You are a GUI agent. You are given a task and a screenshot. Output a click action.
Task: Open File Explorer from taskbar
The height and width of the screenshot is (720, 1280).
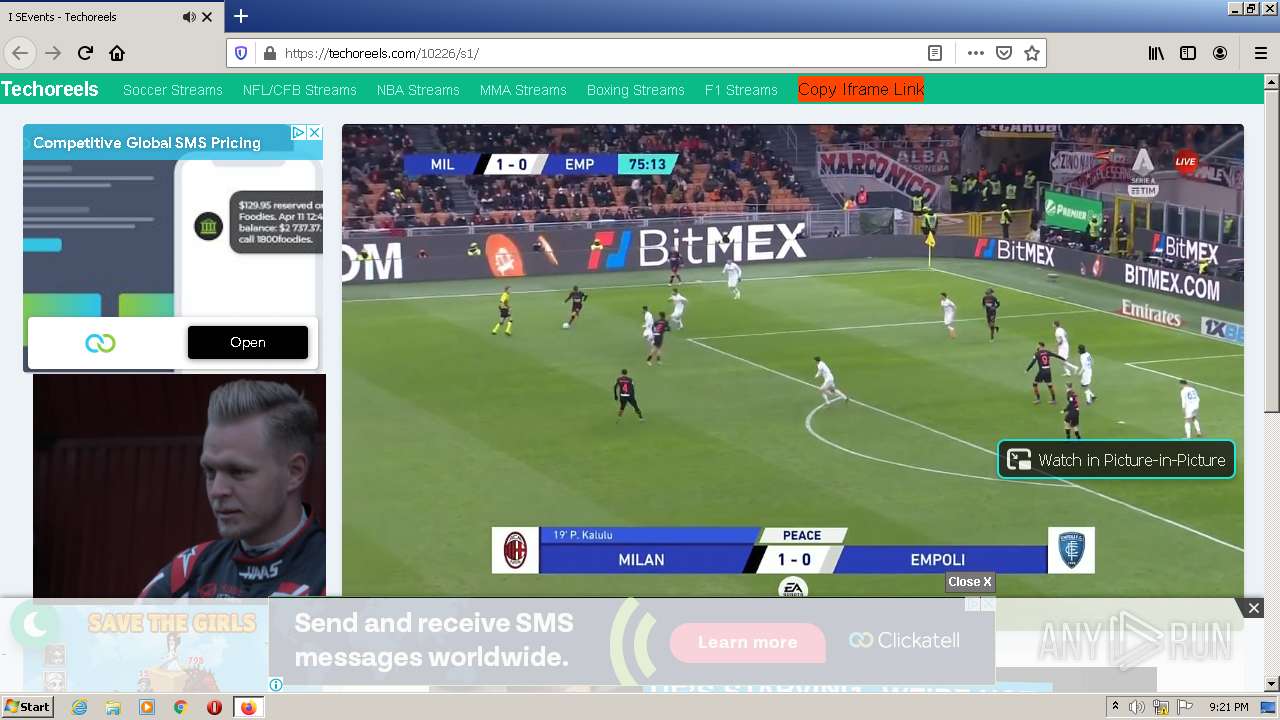pos(113,707)
